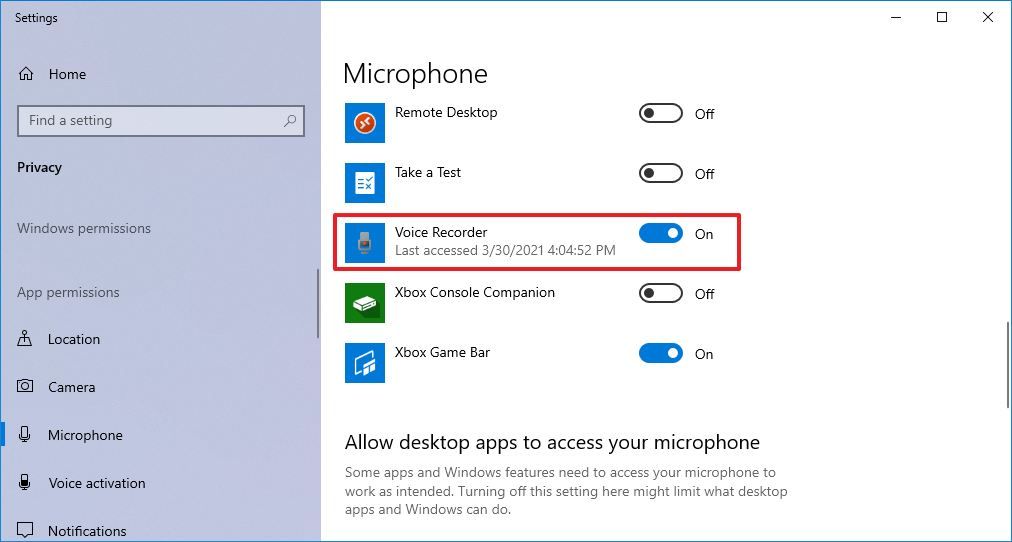Viewport: 1012px width, 542px height.
Task: Click the Take a Test app icon
Action: tap(365, 183)
